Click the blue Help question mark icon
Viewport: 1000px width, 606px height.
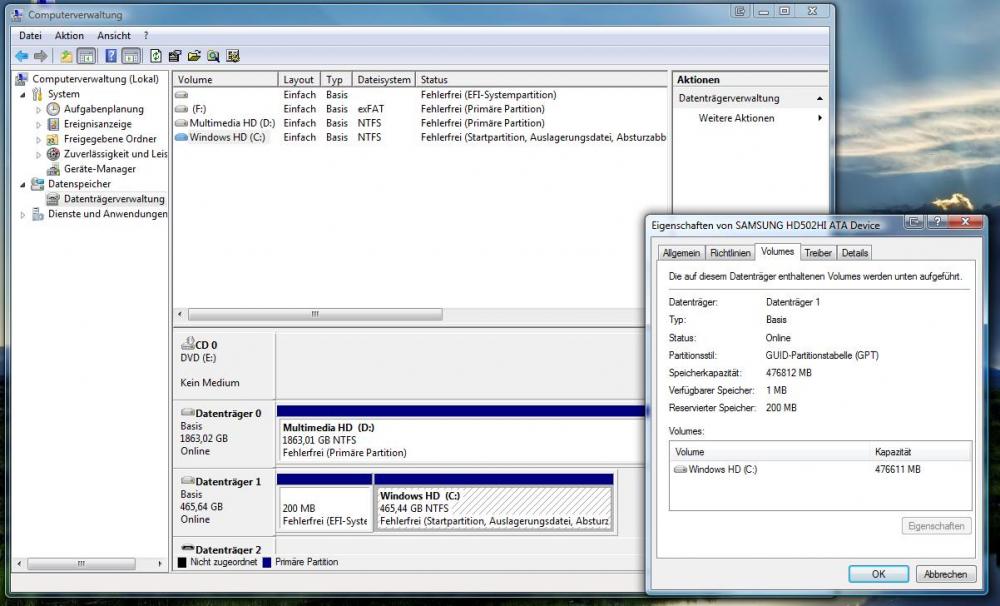pos(110,56)
